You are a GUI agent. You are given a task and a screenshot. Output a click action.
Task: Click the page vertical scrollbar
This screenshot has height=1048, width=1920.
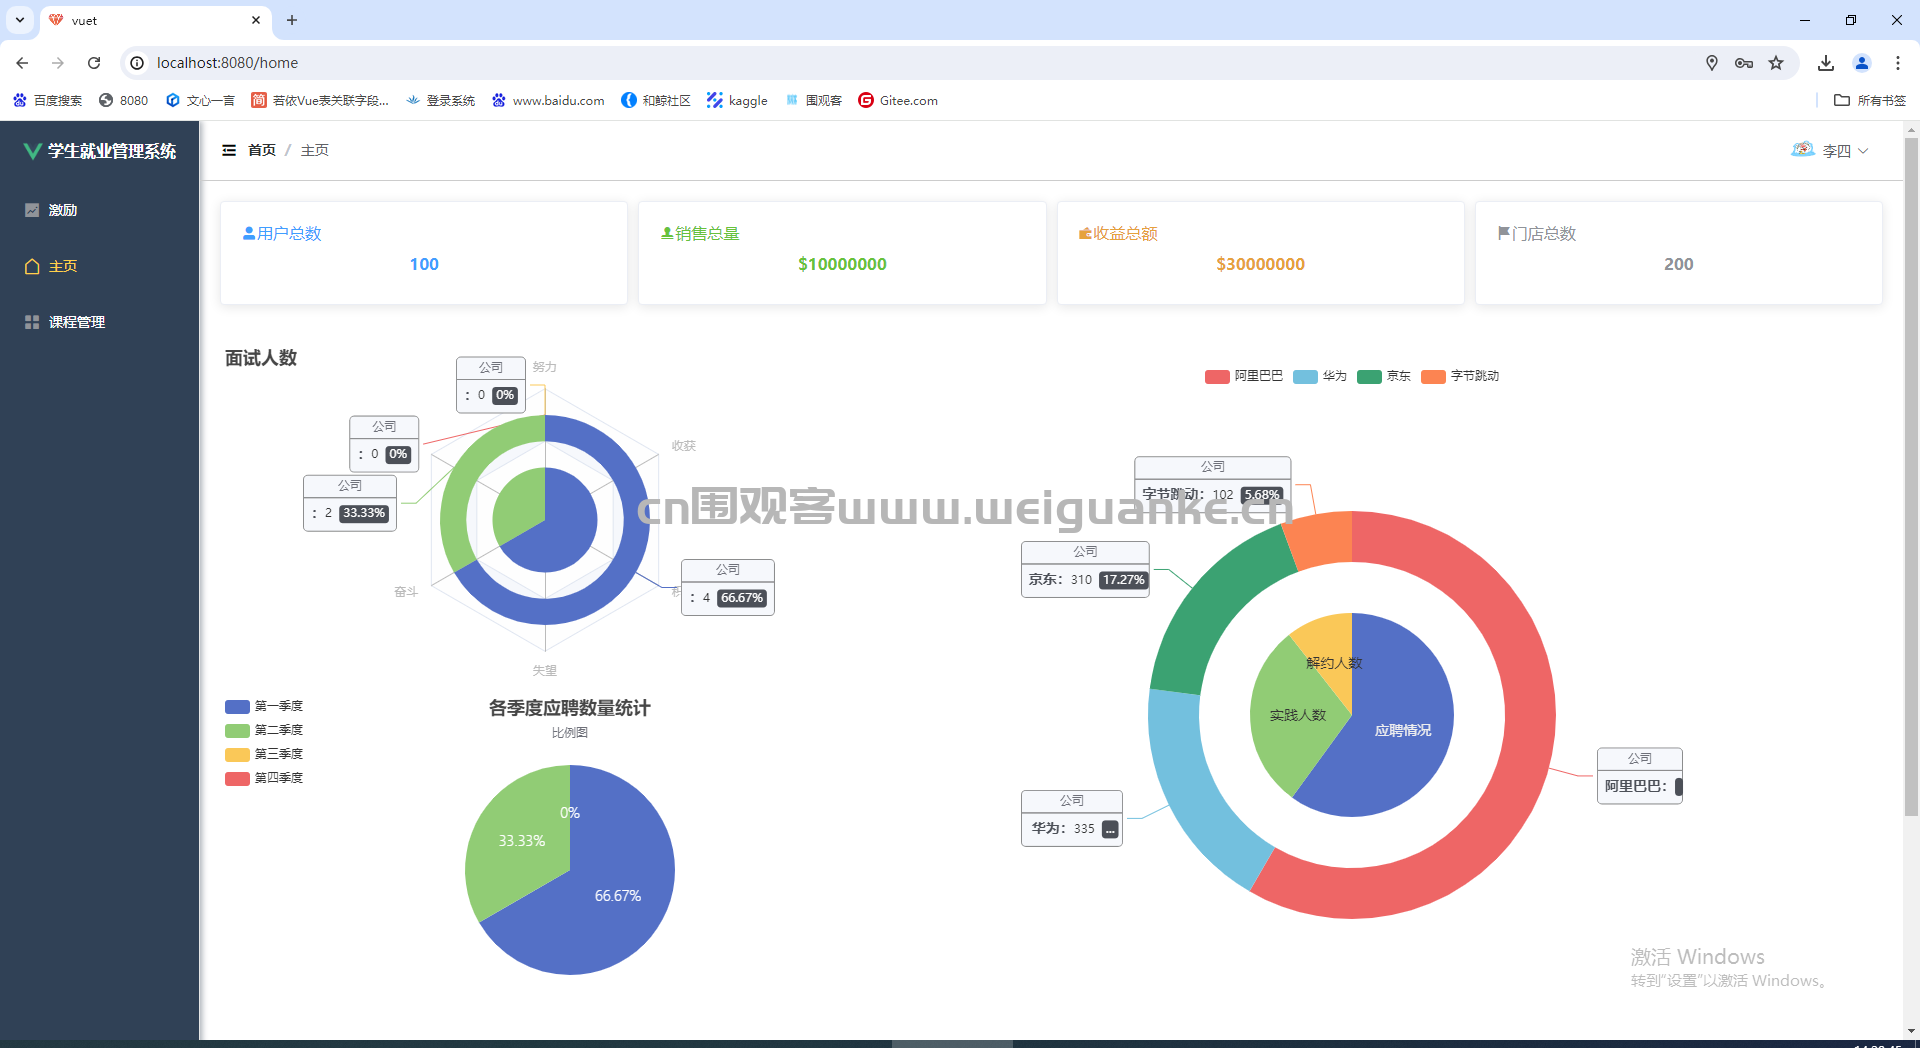(1911, 478)
